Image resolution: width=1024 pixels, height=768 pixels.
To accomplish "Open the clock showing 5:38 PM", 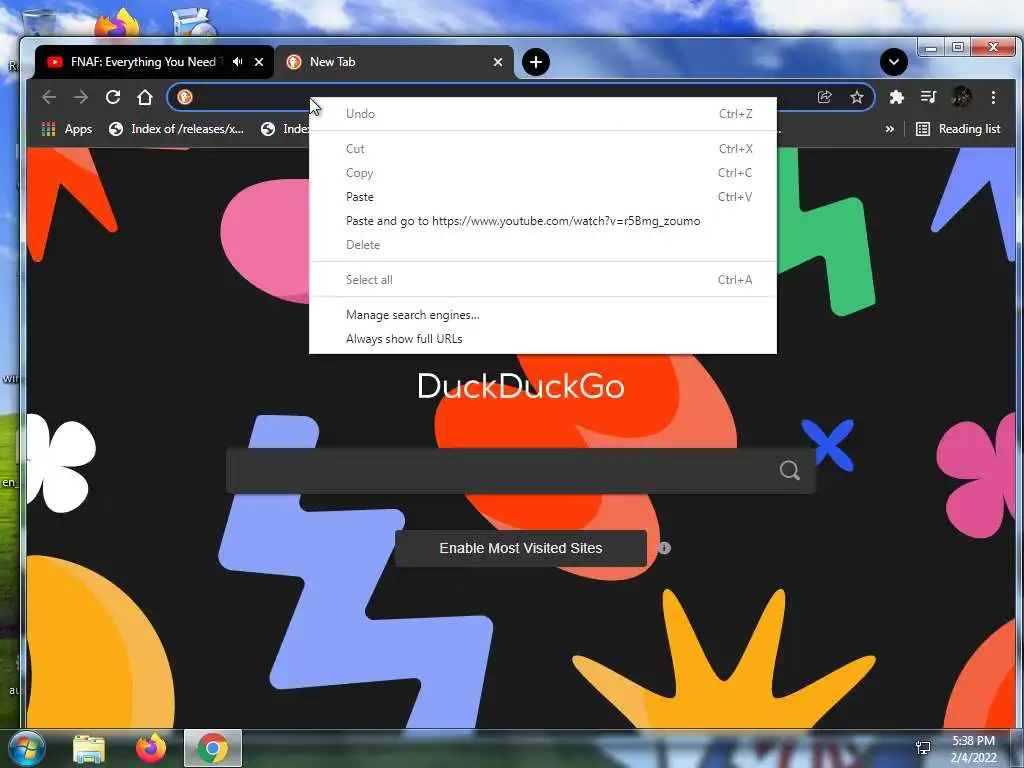I will 974,749.
